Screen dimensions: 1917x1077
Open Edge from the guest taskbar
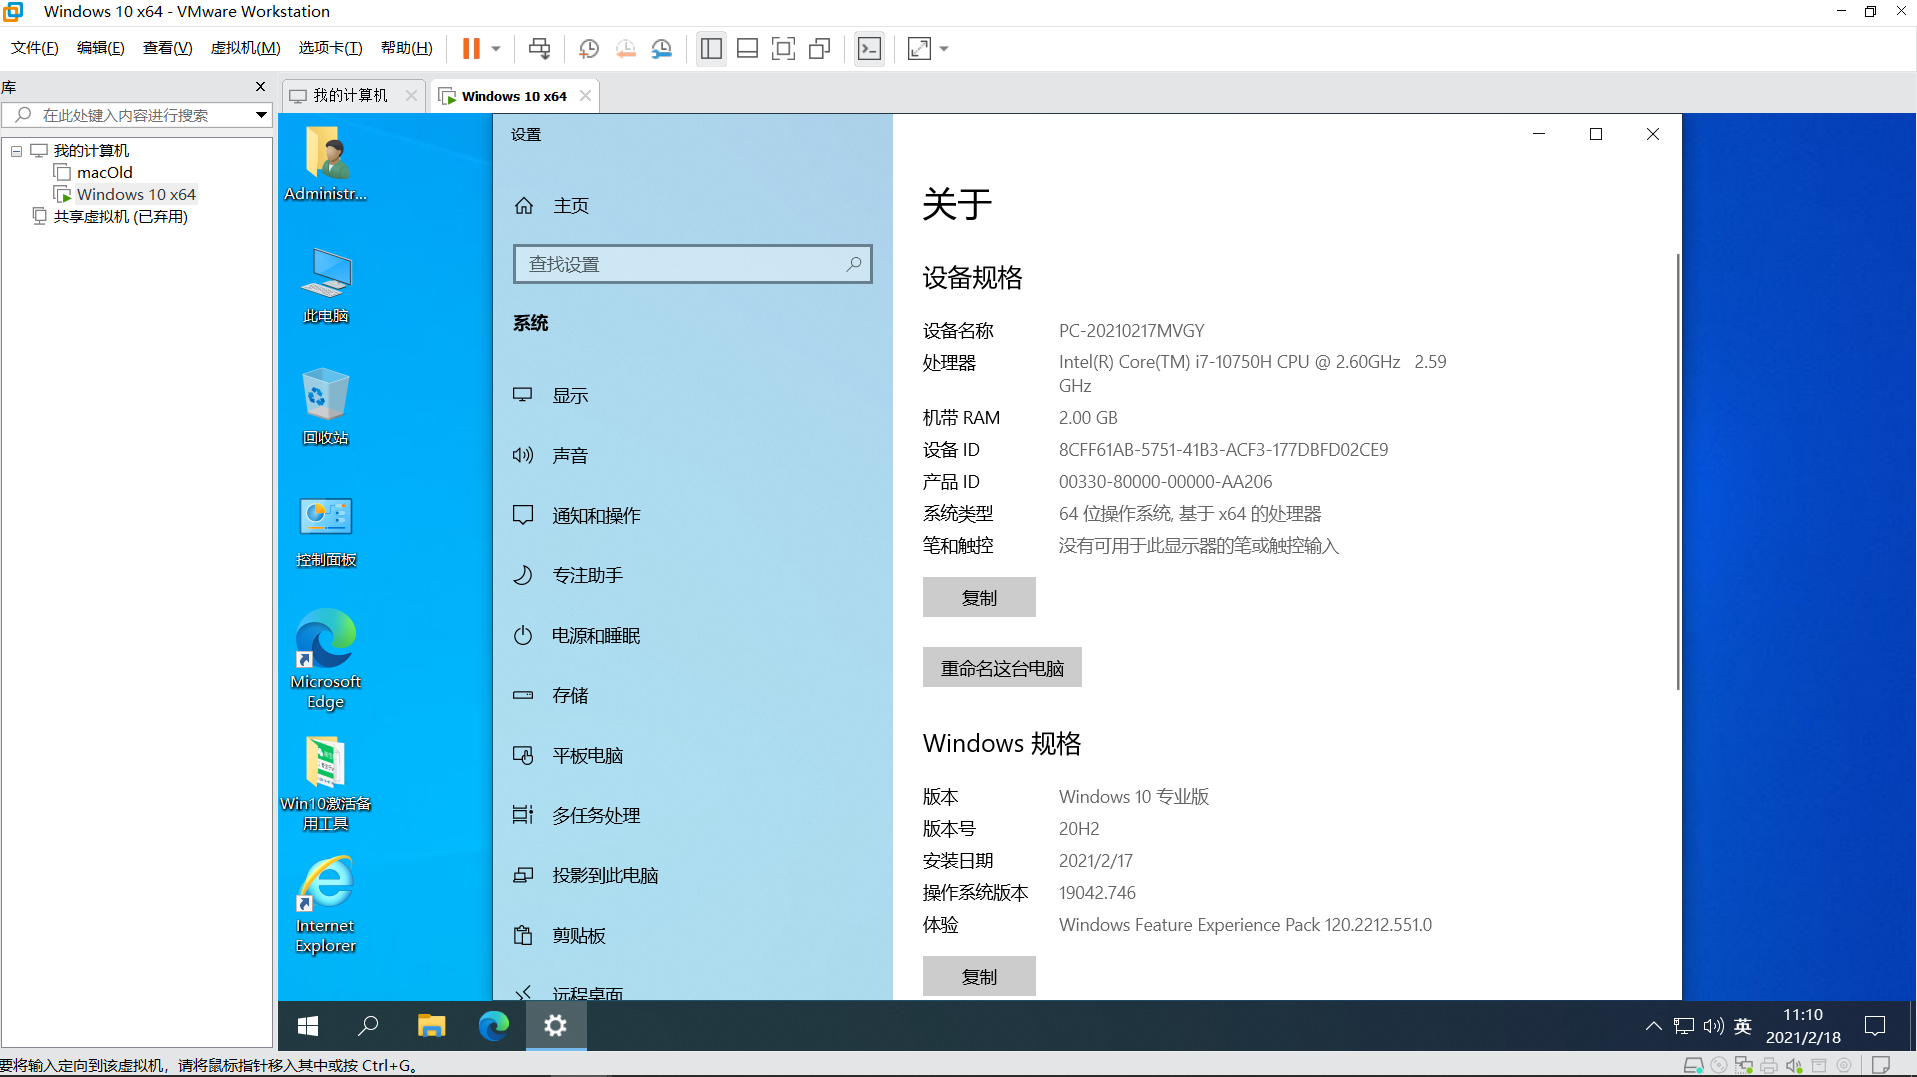click(493, 1025)
